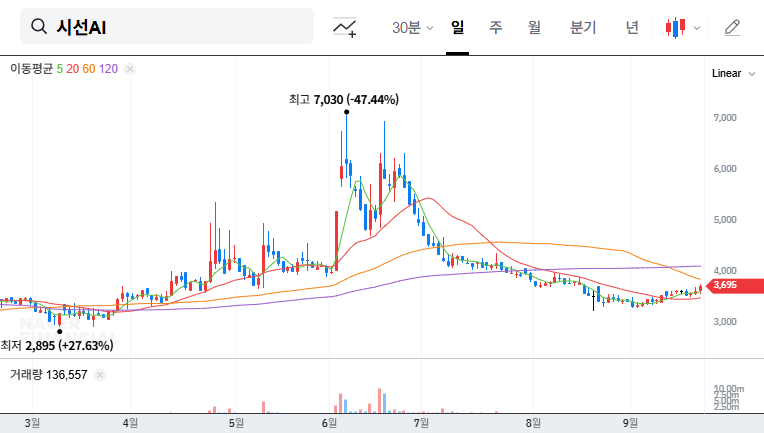Switch to the 월 monthly tab
This screenshot has height=433, width=764.
534,27
